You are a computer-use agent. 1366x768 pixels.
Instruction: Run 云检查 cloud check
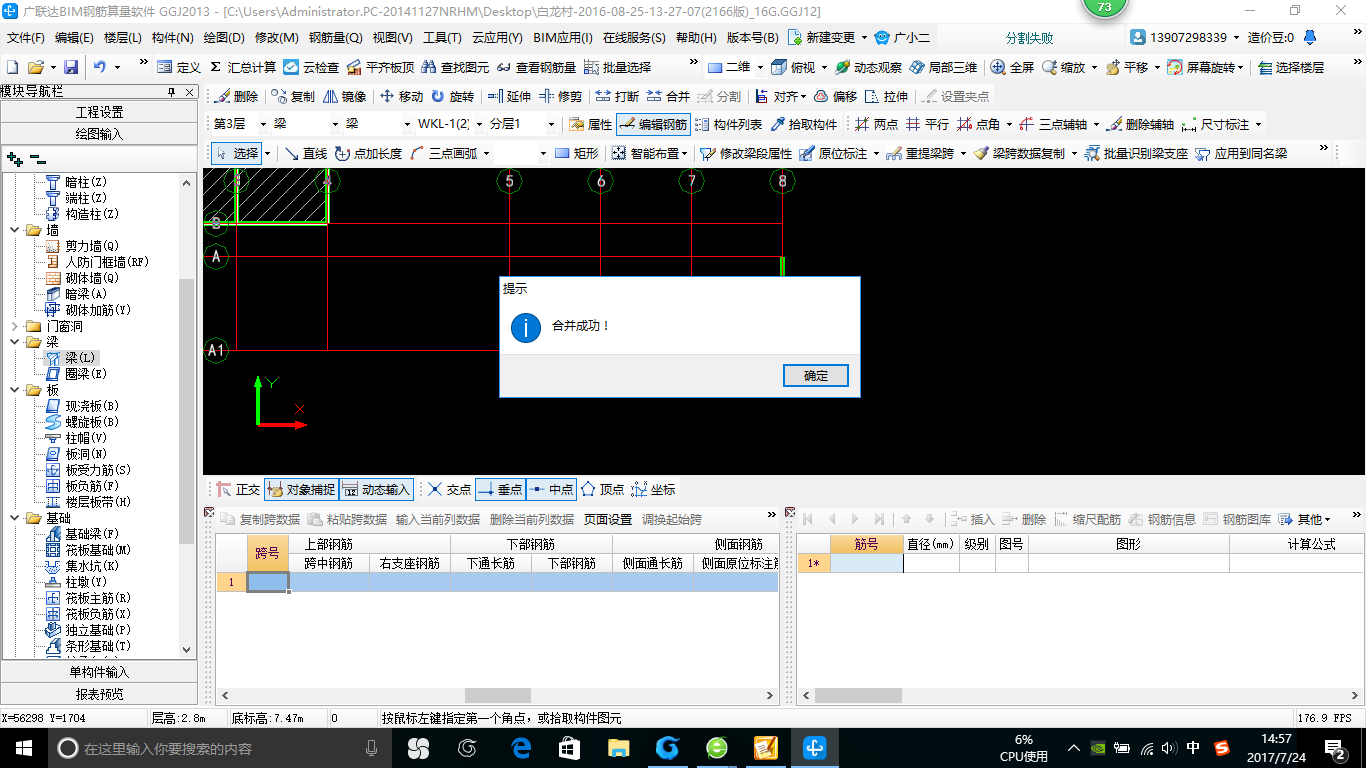point(311,67)
